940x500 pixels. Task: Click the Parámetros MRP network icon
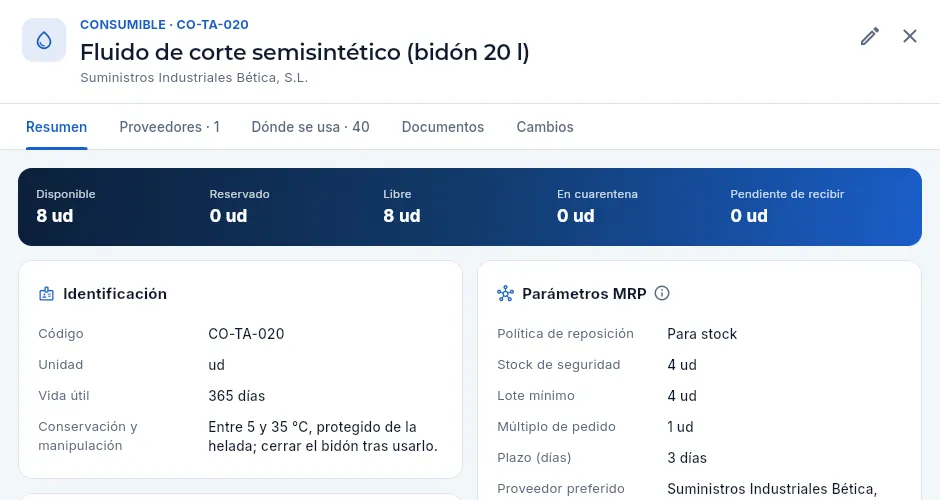point(505,294)
